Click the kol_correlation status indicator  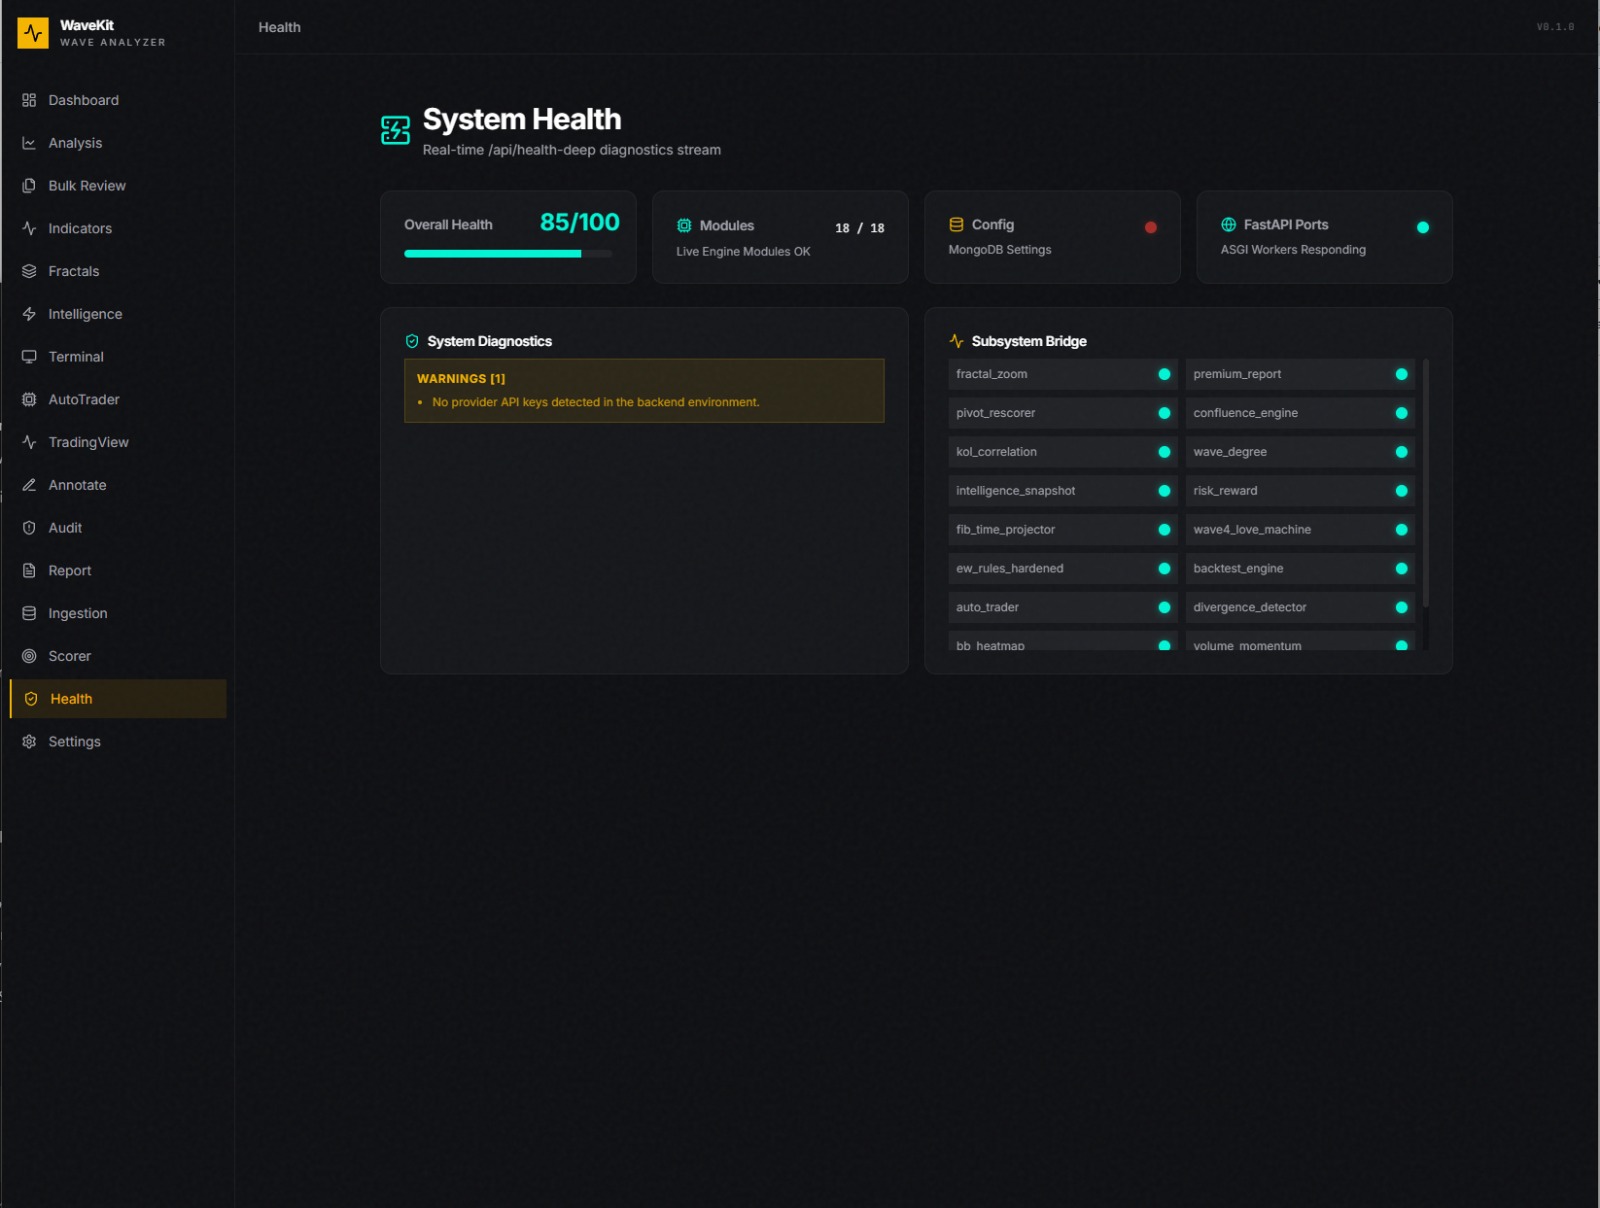point(1164,452)
